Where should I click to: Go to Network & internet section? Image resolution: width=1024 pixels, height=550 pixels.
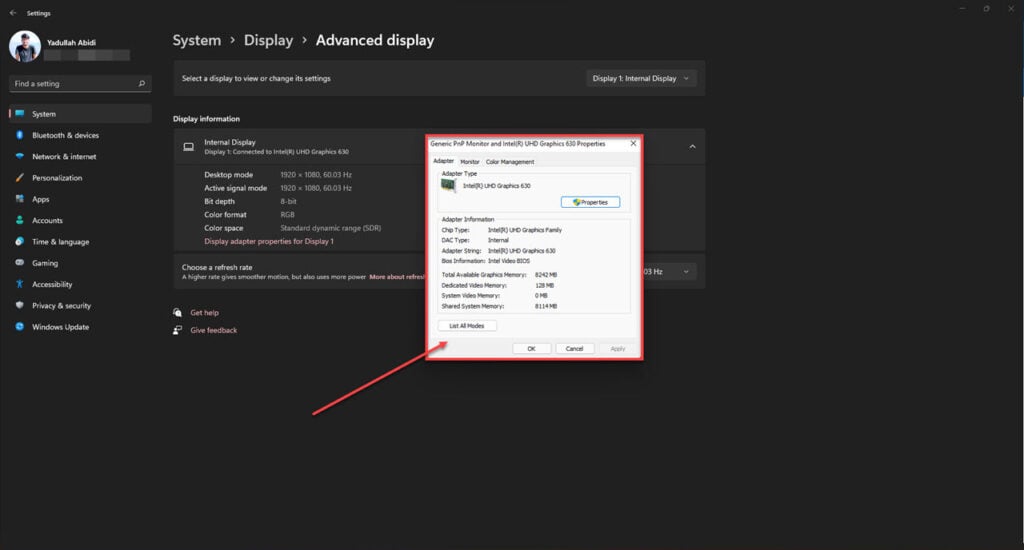pos(80,156)
